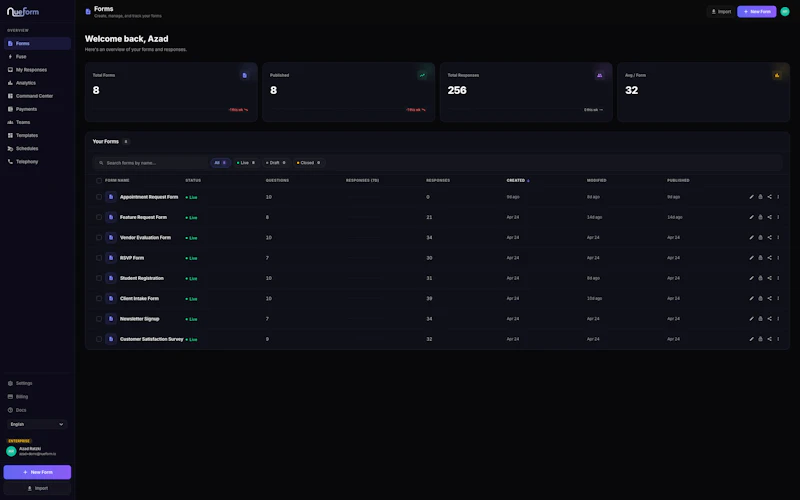Go to My Responses in the sidebar
The image size is (800, 500).
37,70
